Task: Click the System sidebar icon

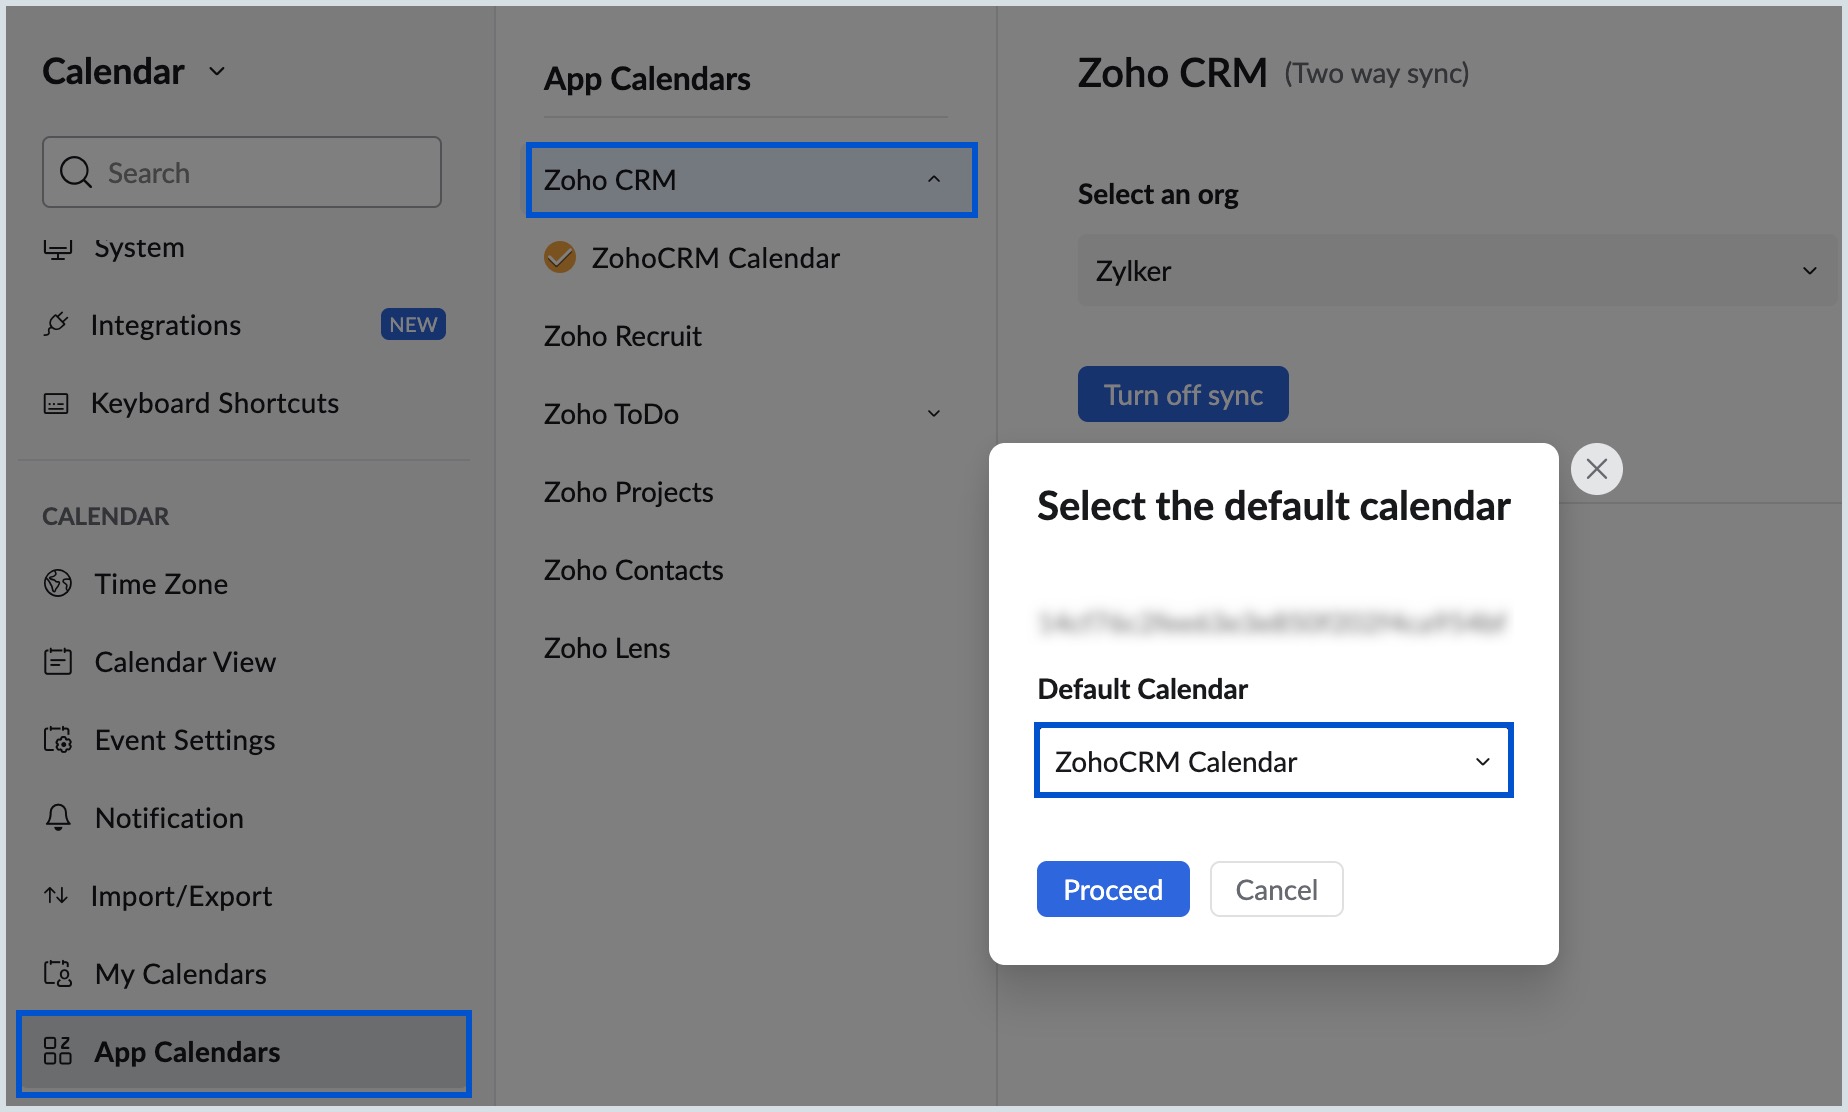Action: point(57,247)
